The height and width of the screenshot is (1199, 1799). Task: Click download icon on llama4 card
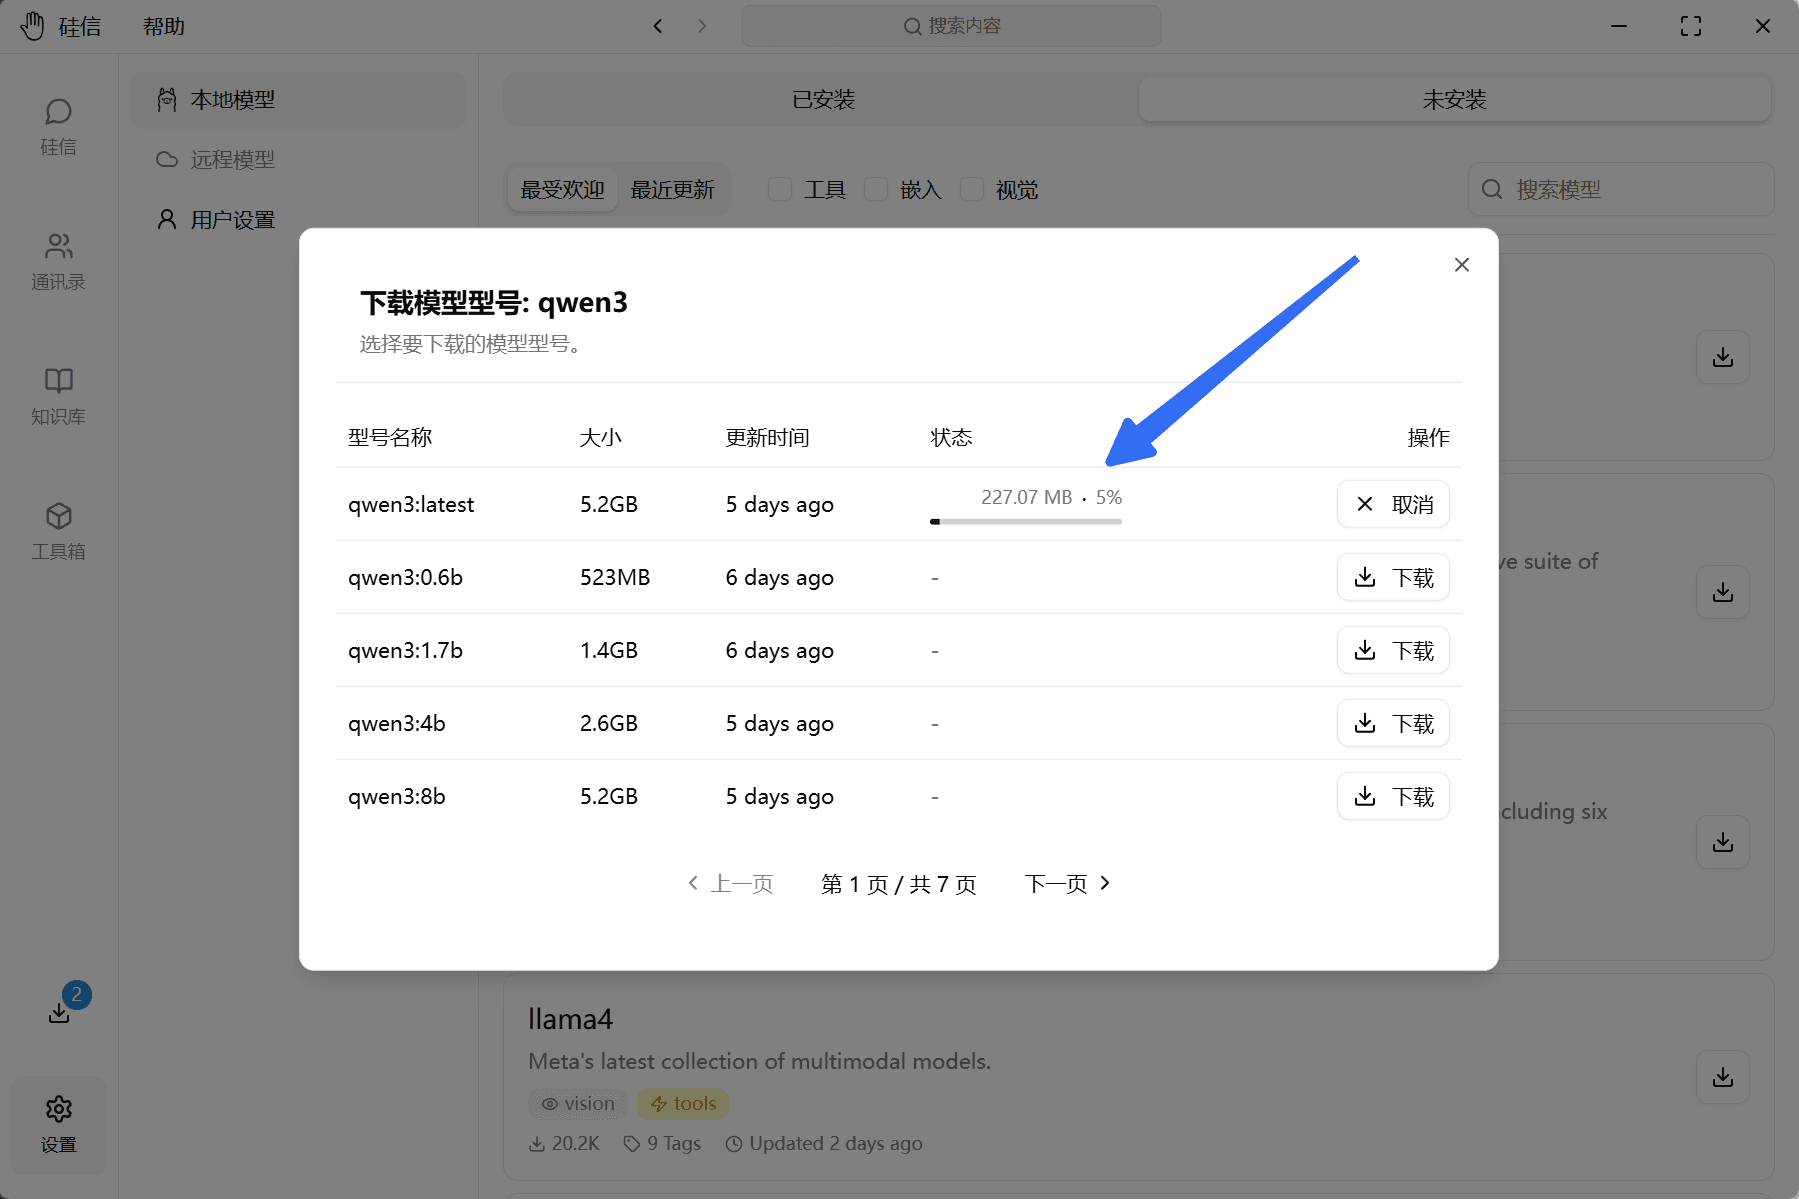[x=1723, y=1077]
